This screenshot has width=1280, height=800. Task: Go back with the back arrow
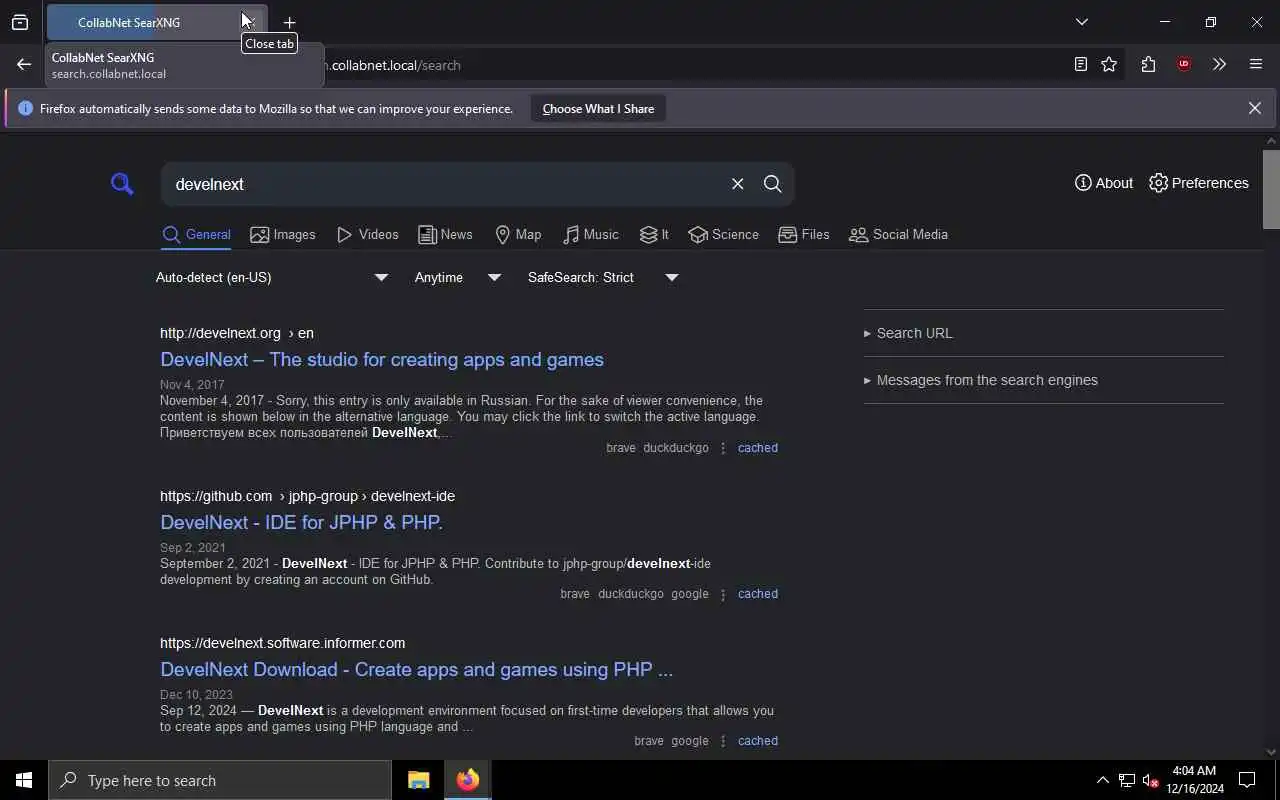click(x=24, y=64)
